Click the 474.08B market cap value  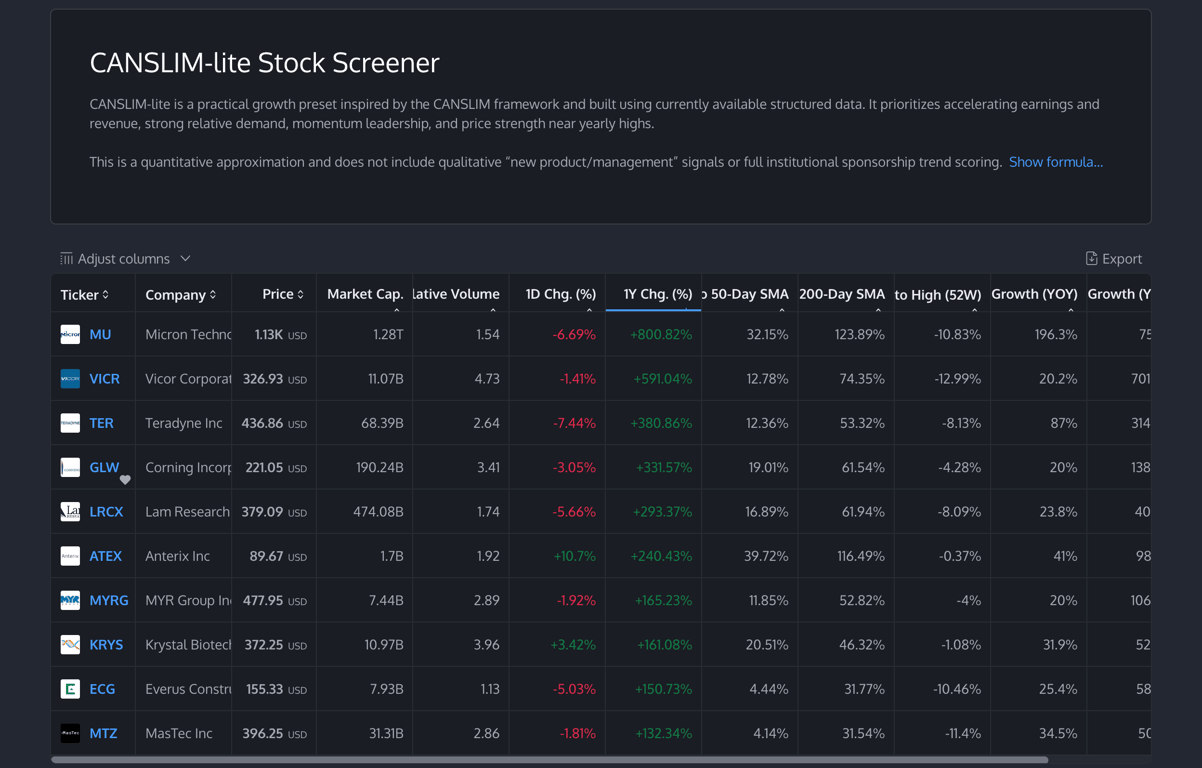tap(378, 512)
